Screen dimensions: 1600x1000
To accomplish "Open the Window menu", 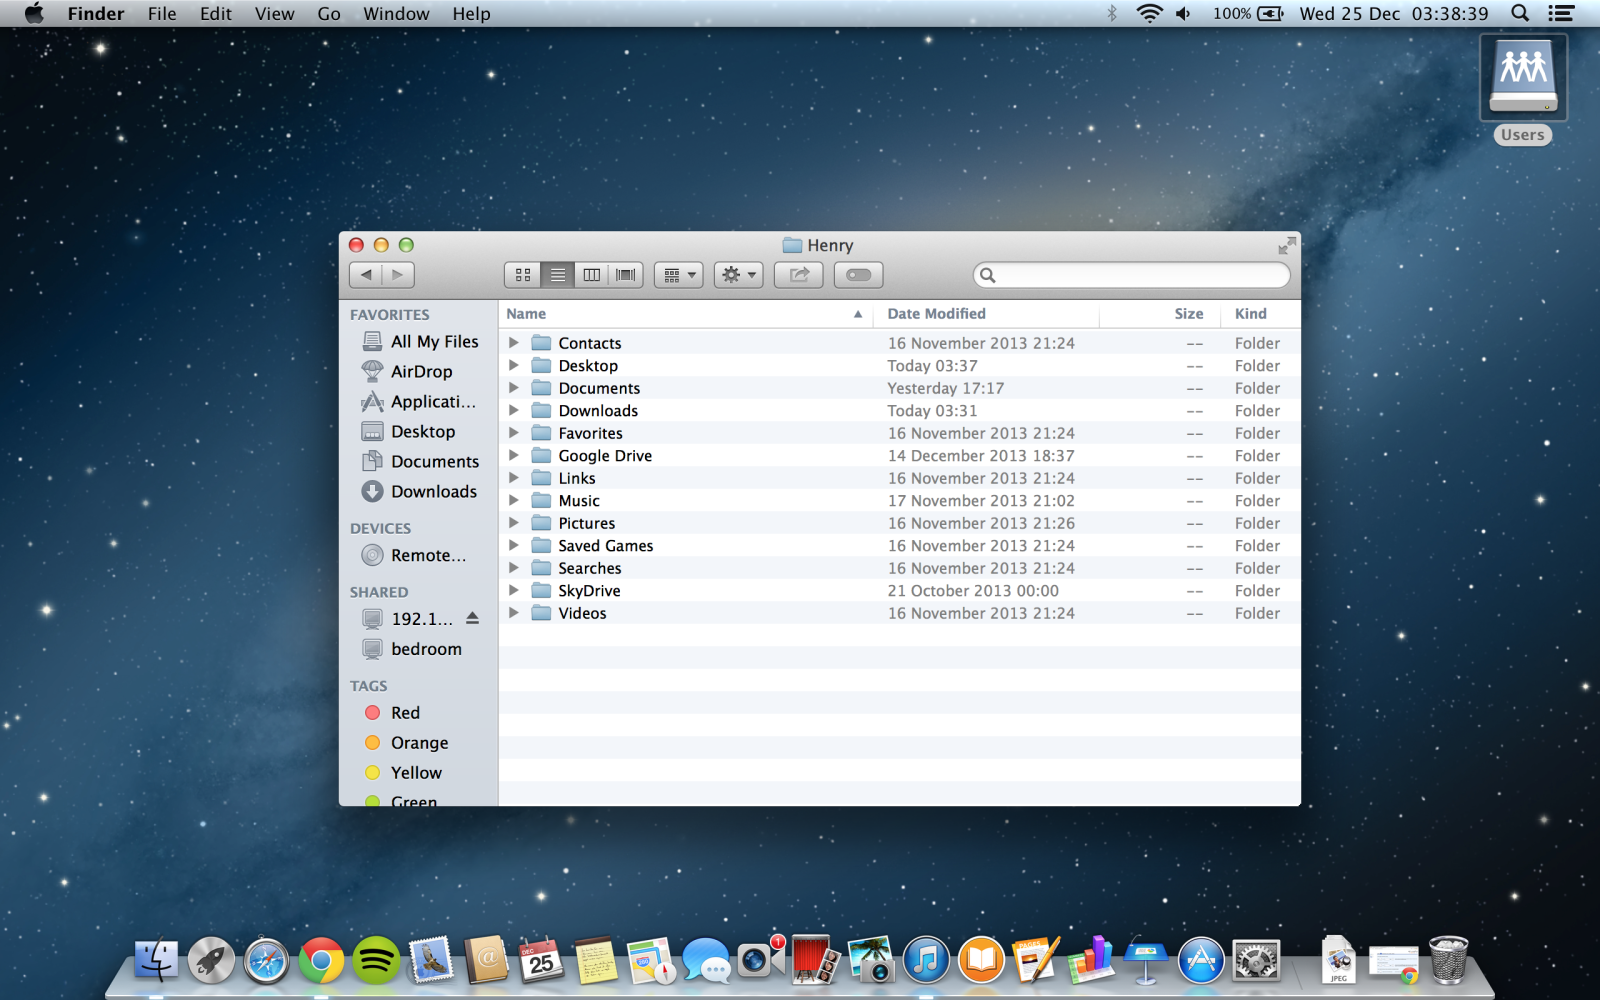I will (396, 14).
